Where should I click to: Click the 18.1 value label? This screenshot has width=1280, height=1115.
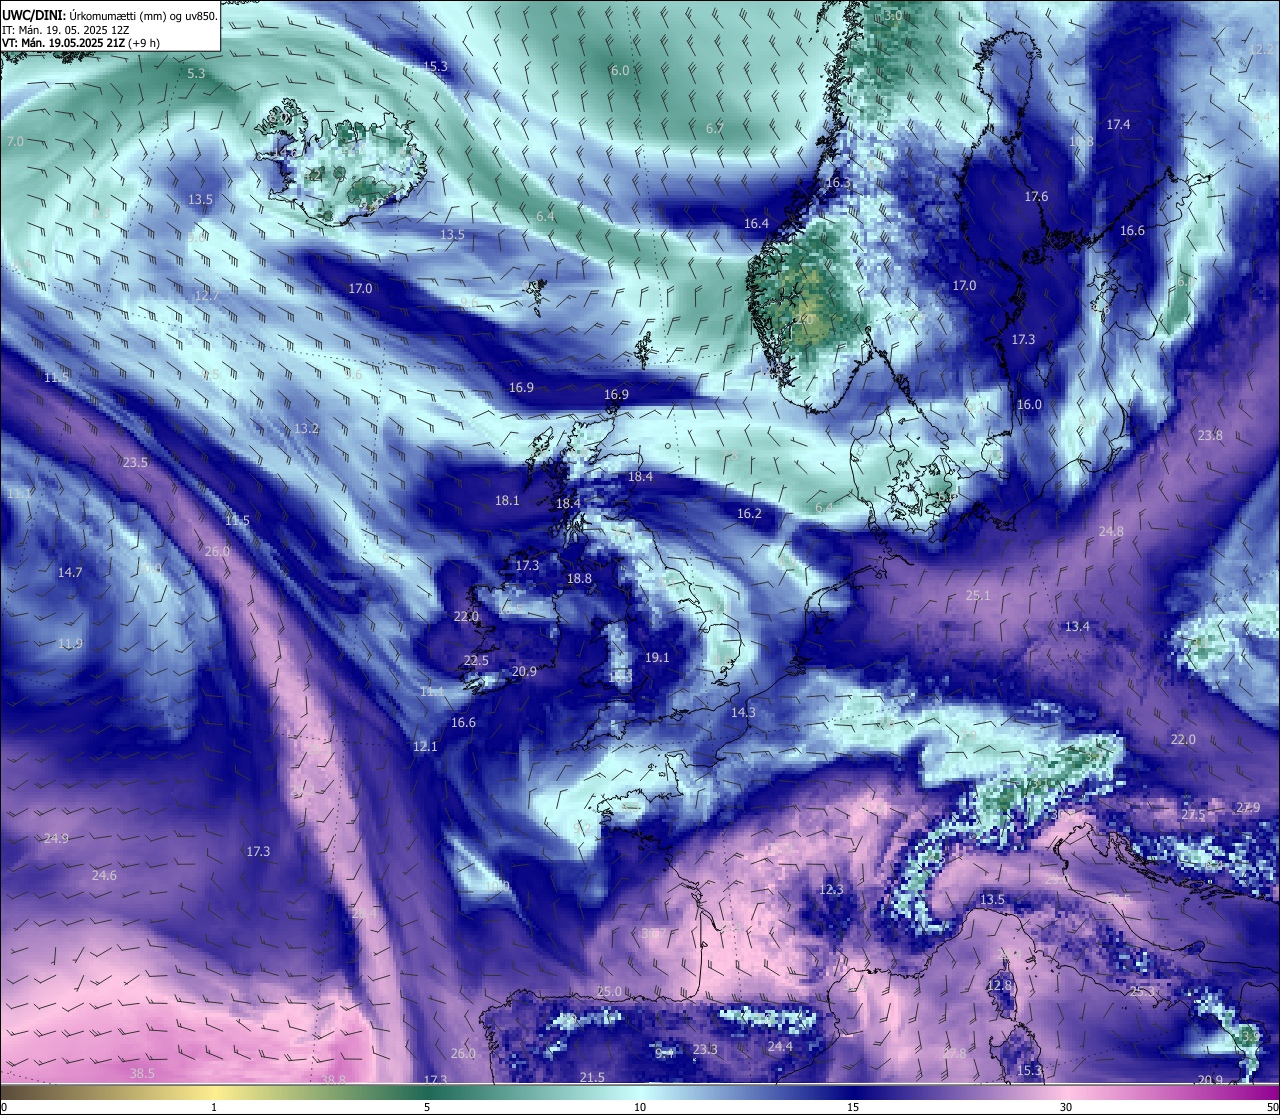point(507,500)
